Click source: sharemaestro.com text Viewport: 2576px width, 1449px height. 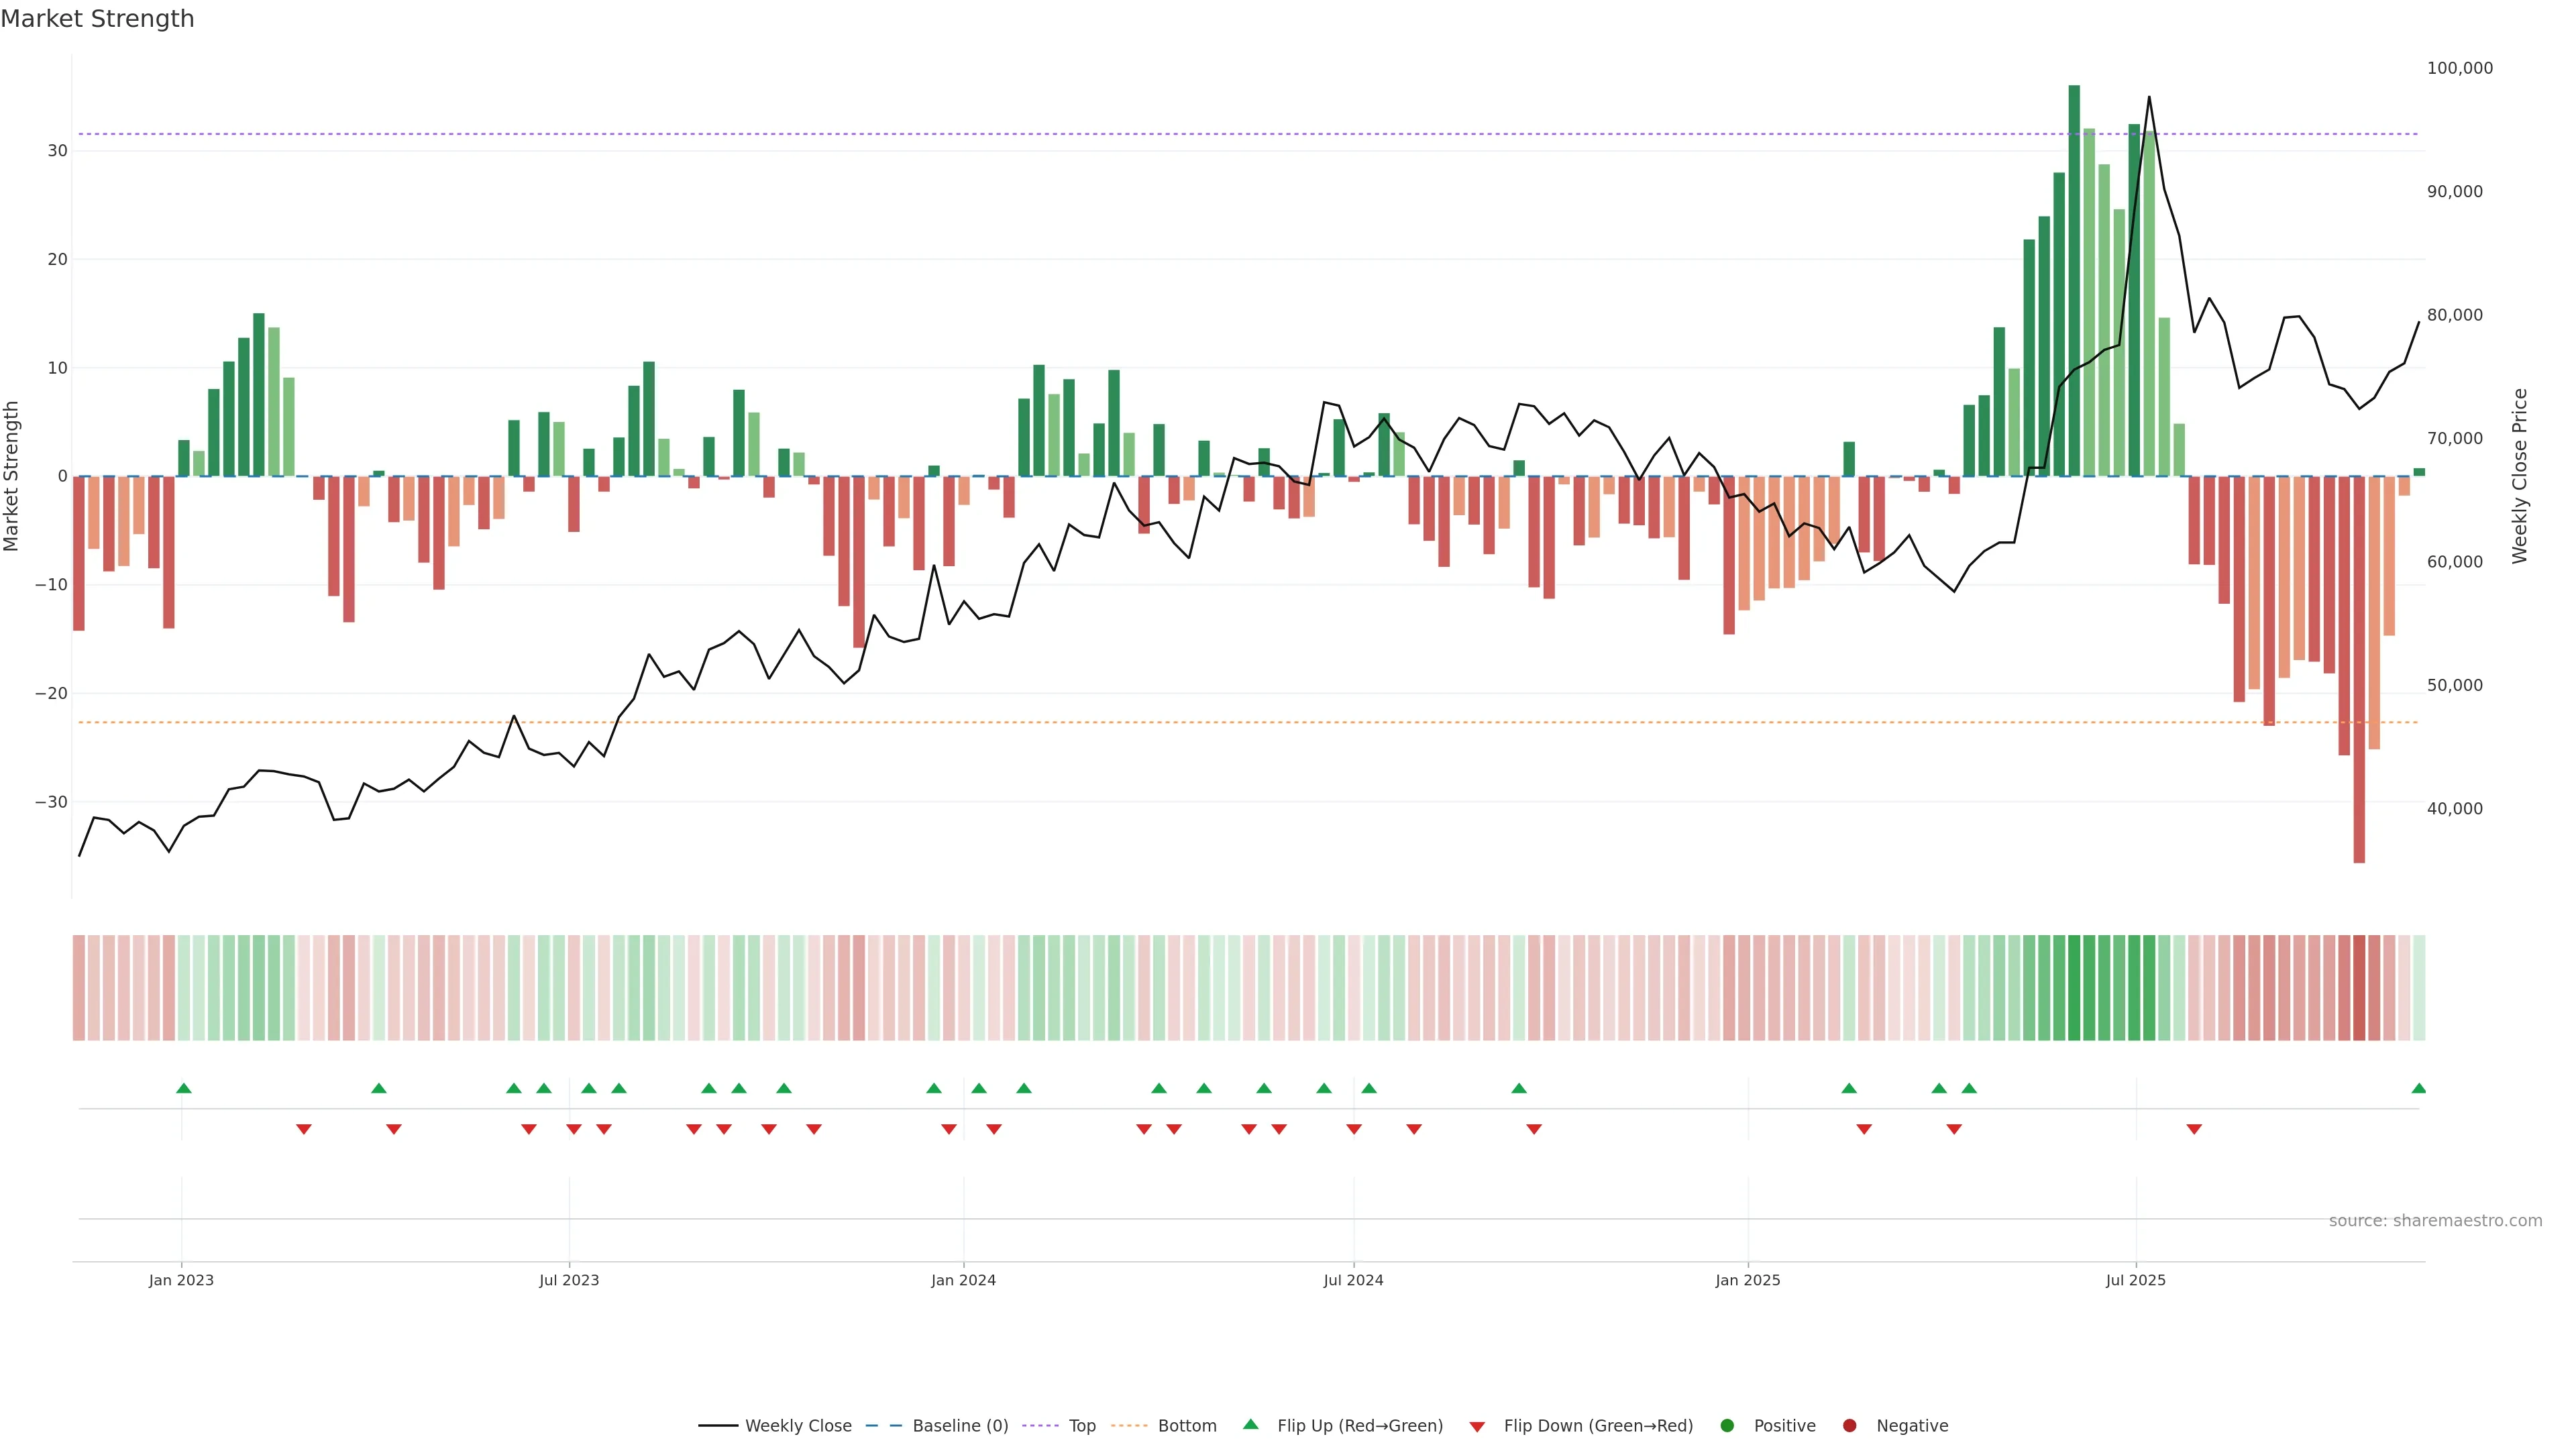[2435, 1221]
